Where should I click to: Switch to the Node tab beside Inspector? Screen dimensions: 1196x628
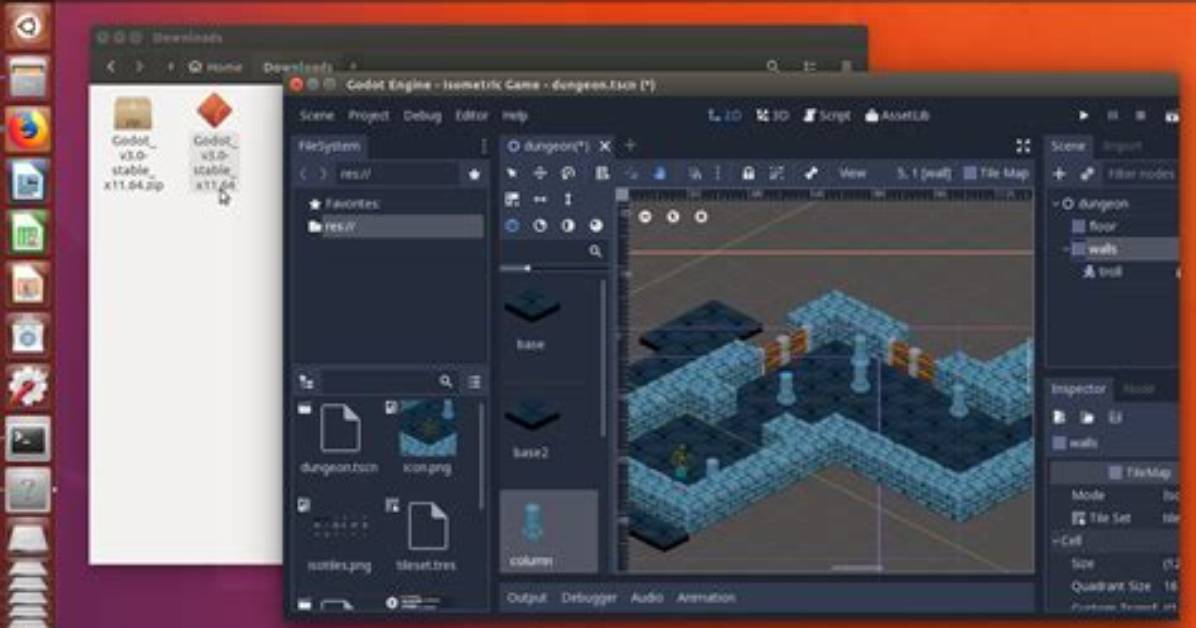pos(1138,389)
